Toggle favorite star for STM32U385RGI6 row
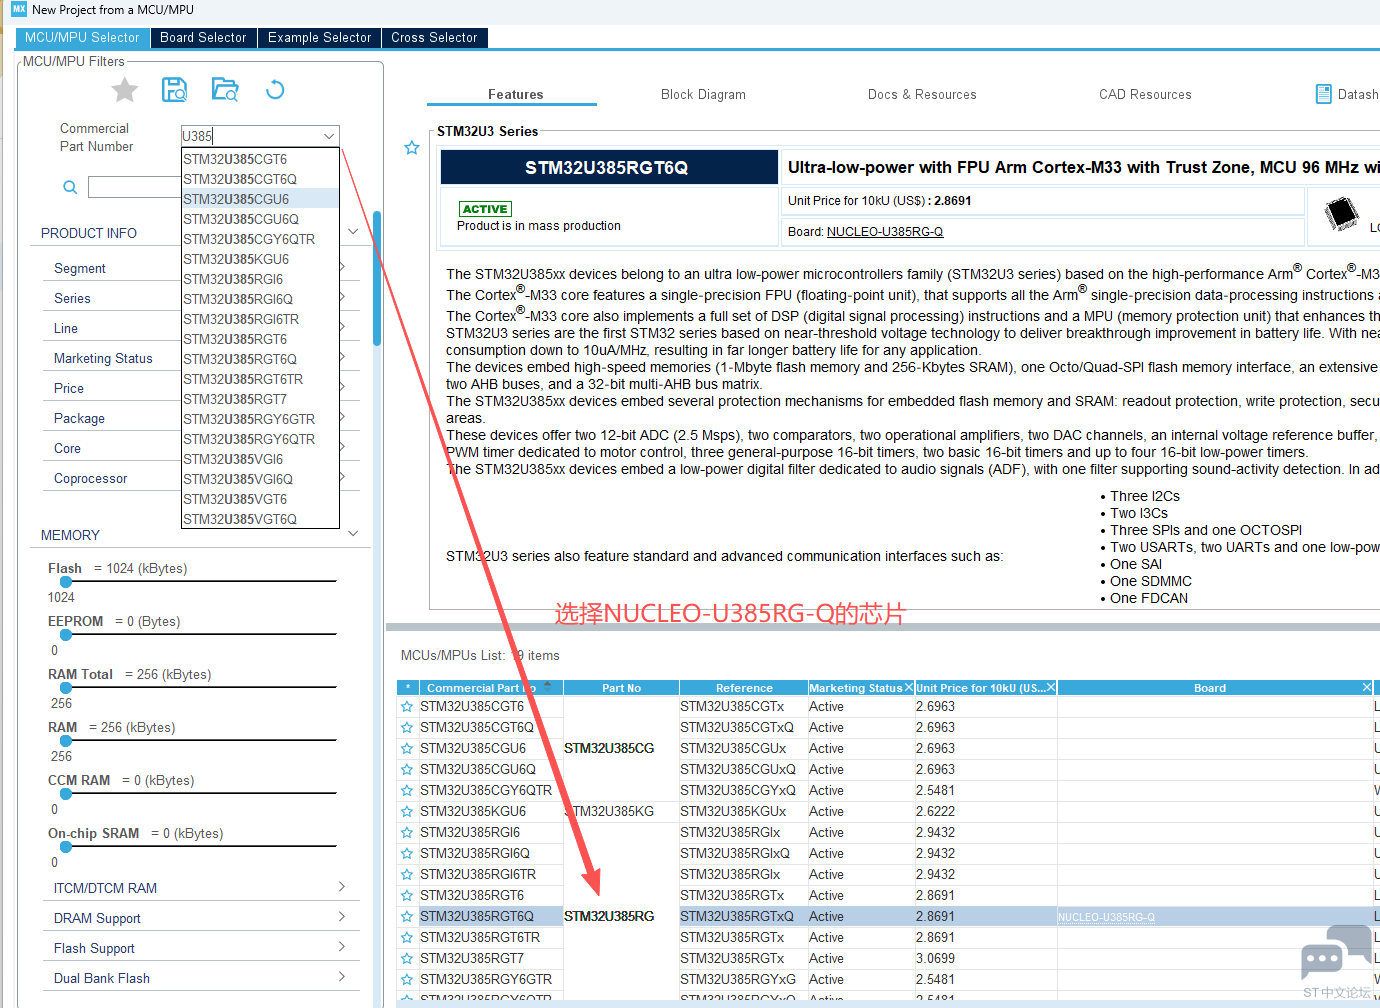1380x1008 pixels. (407, 833)
